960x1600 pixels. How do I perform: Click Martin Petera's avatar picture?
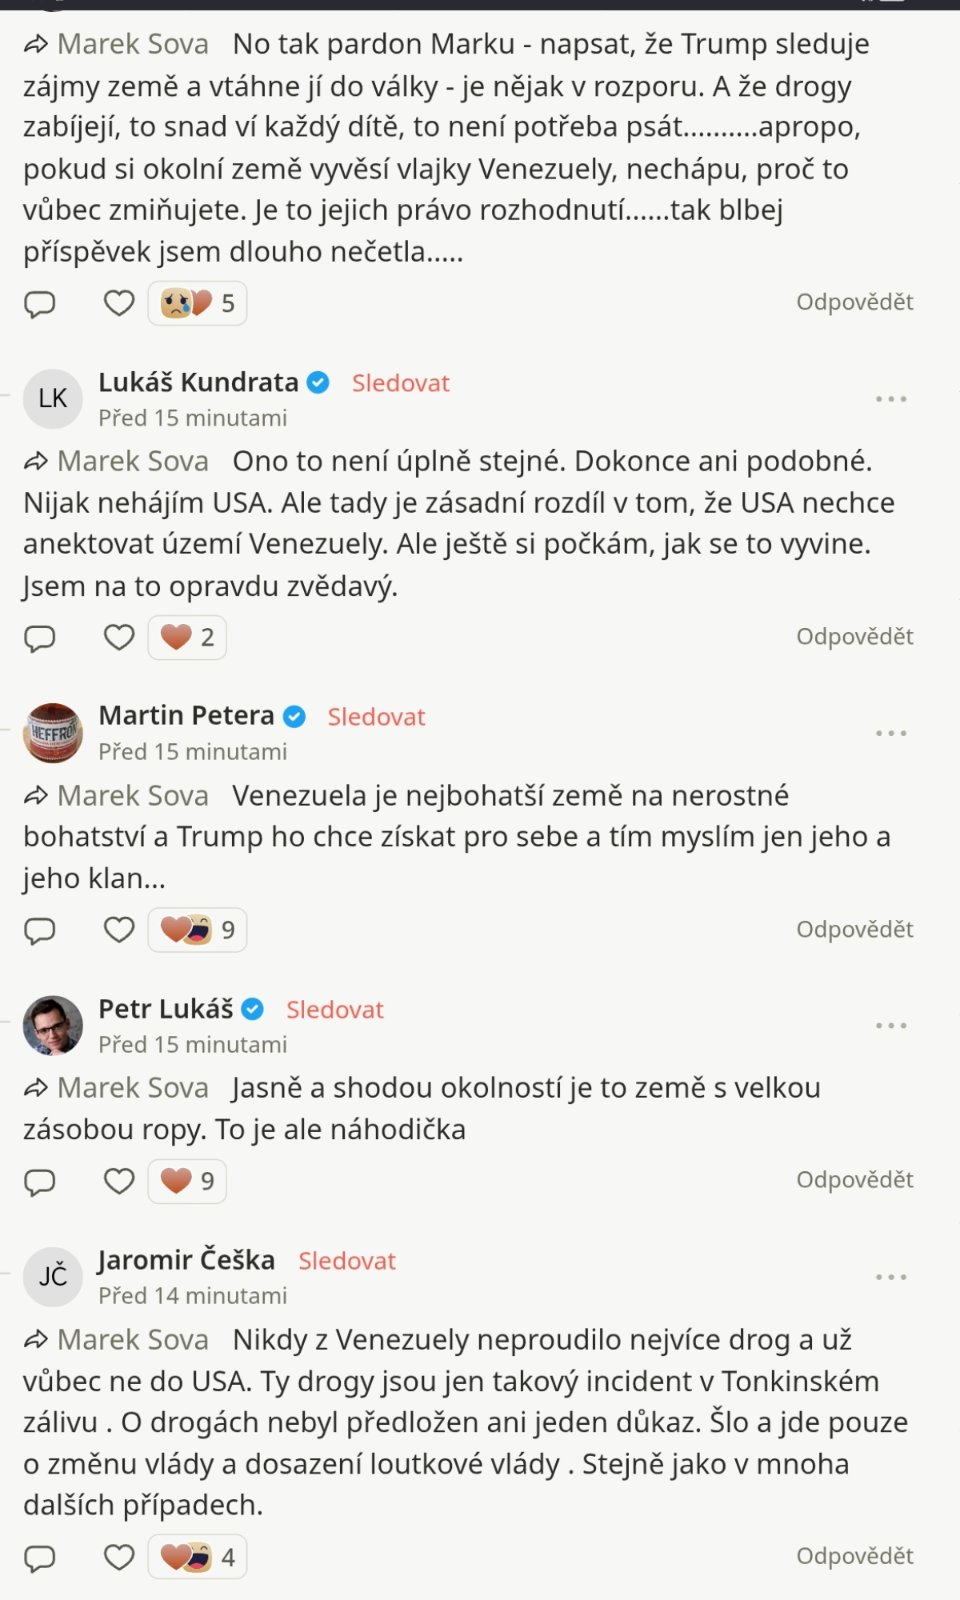pyautogui.click(x=53, y=733)
